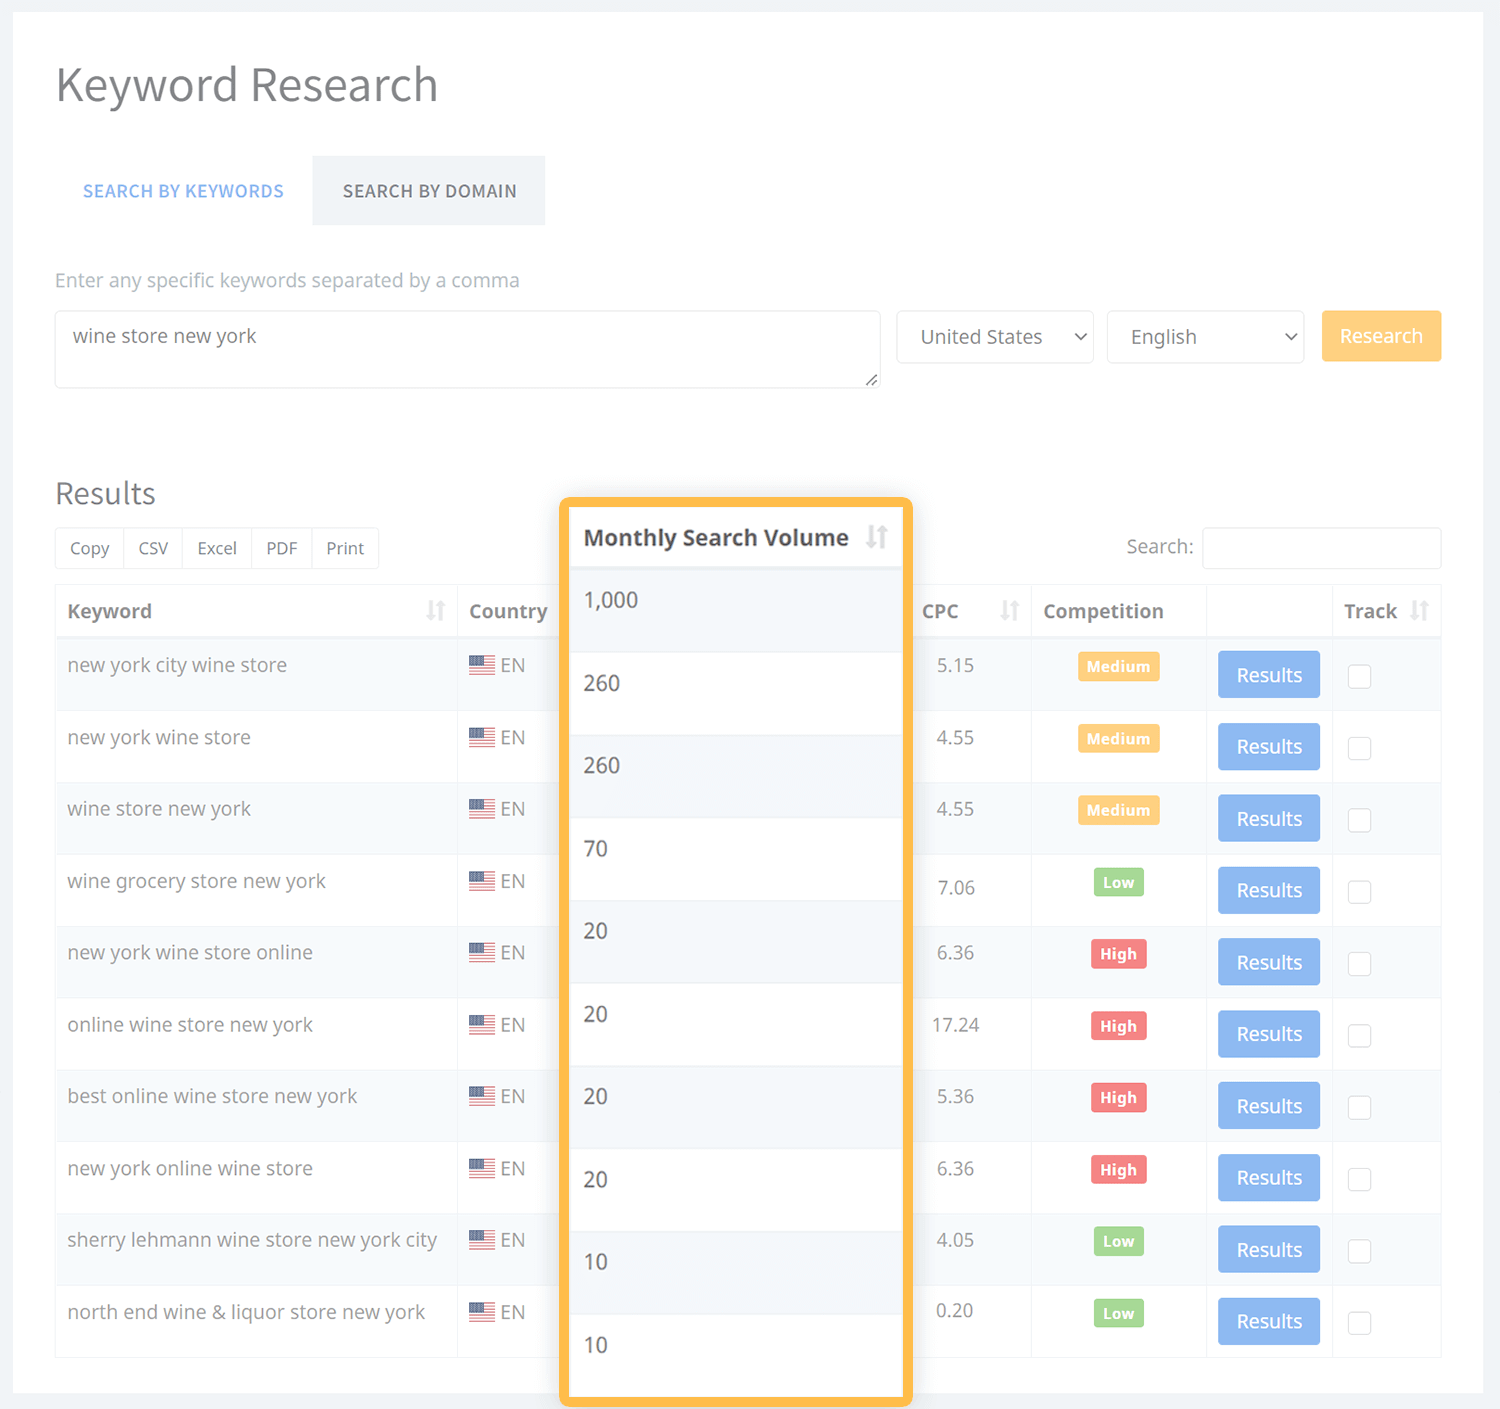1500x1409 pixels.
Task: Export results with the CSV button
Action: (x=153, y=548)
